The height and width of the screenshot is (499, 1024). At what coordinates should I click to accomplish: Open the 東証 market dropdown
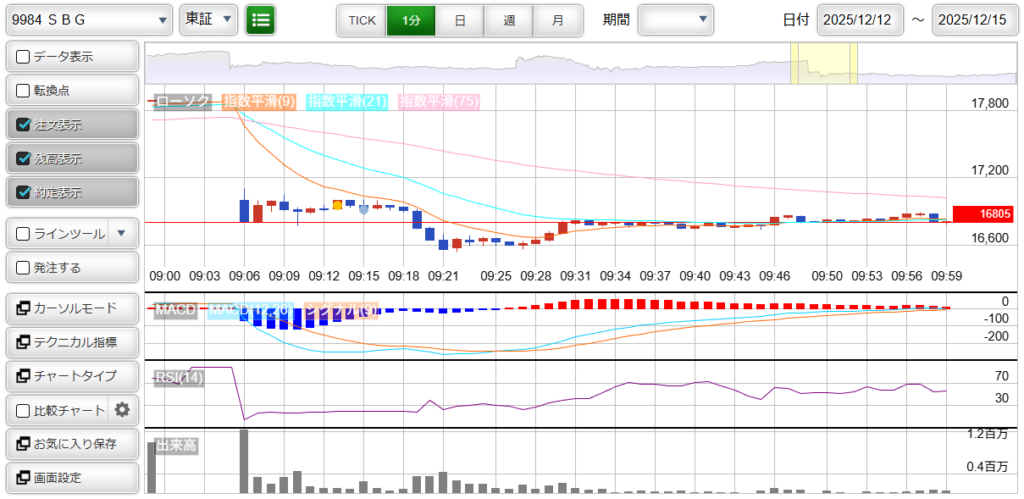[x=208, y=19]
